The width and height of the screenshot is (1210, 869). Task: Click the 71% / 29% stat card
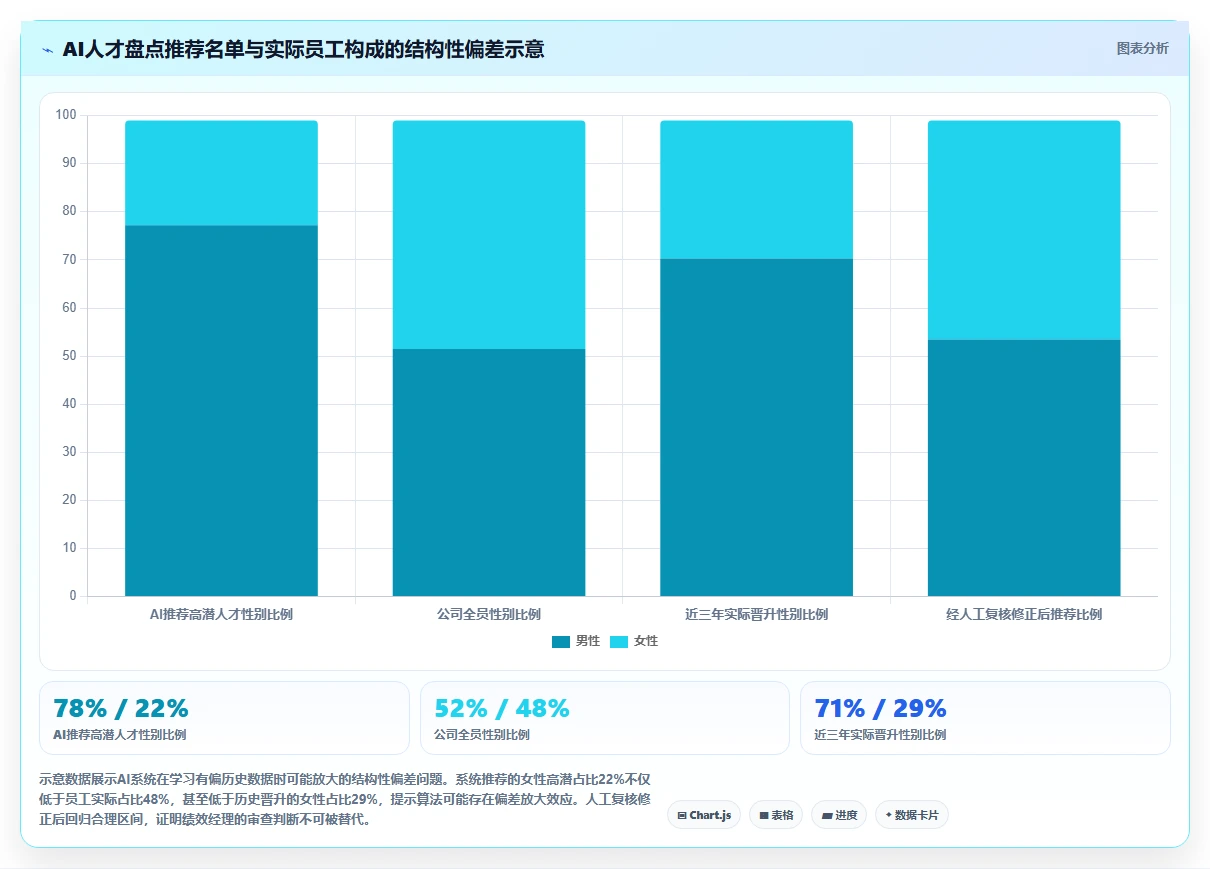[x=985, y=718]
